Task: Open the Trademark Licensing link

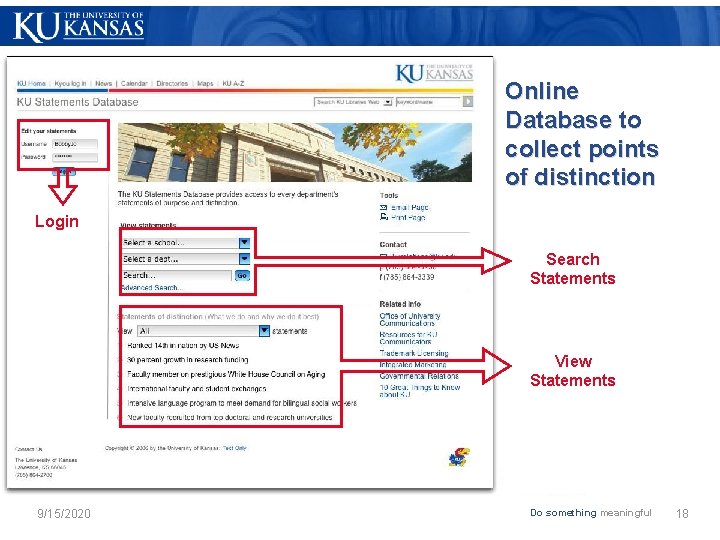Action: pyautogui.click(x=414, y=353)
